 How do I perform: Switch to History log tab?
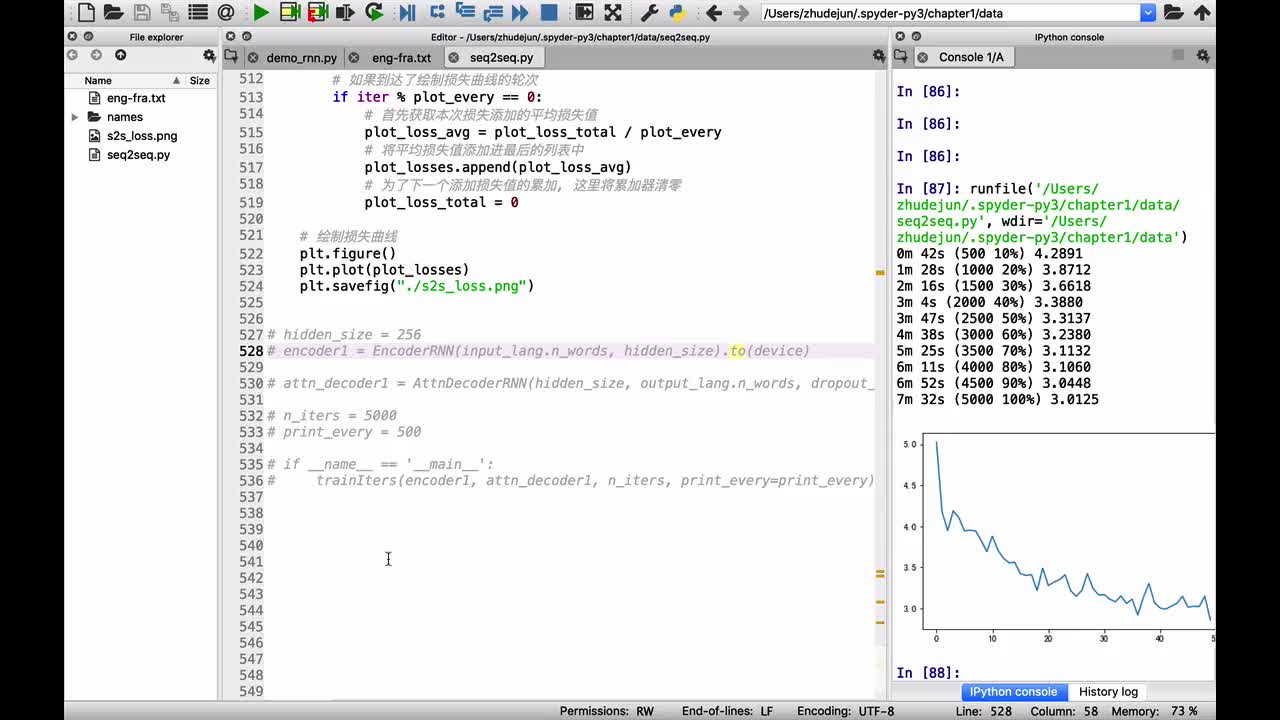click(x=1108, y=692)
